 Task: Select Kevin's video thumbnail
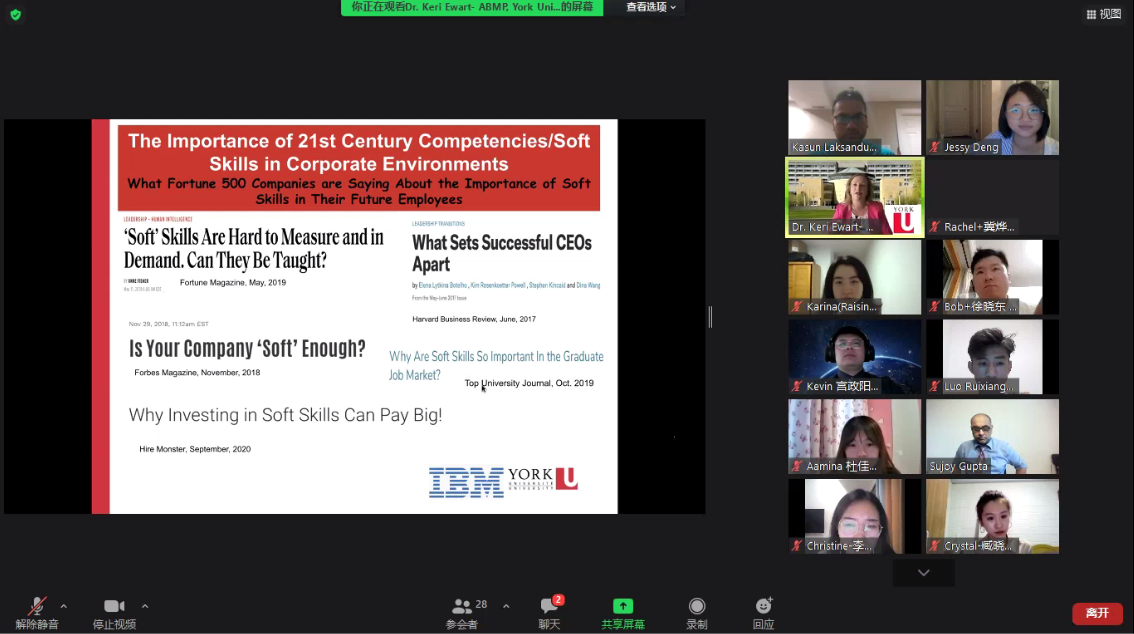point(855,357)
